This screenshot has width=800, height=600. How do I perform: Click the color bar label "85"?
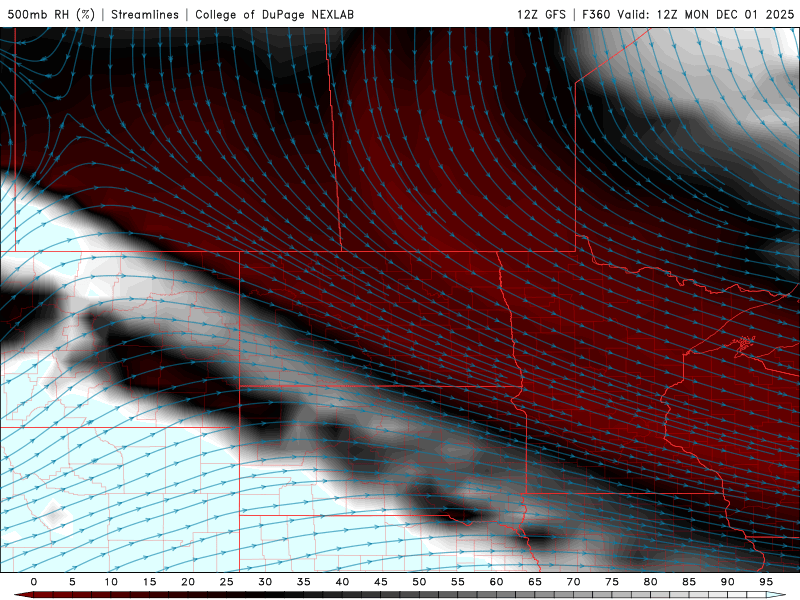(x=689, y=582)
